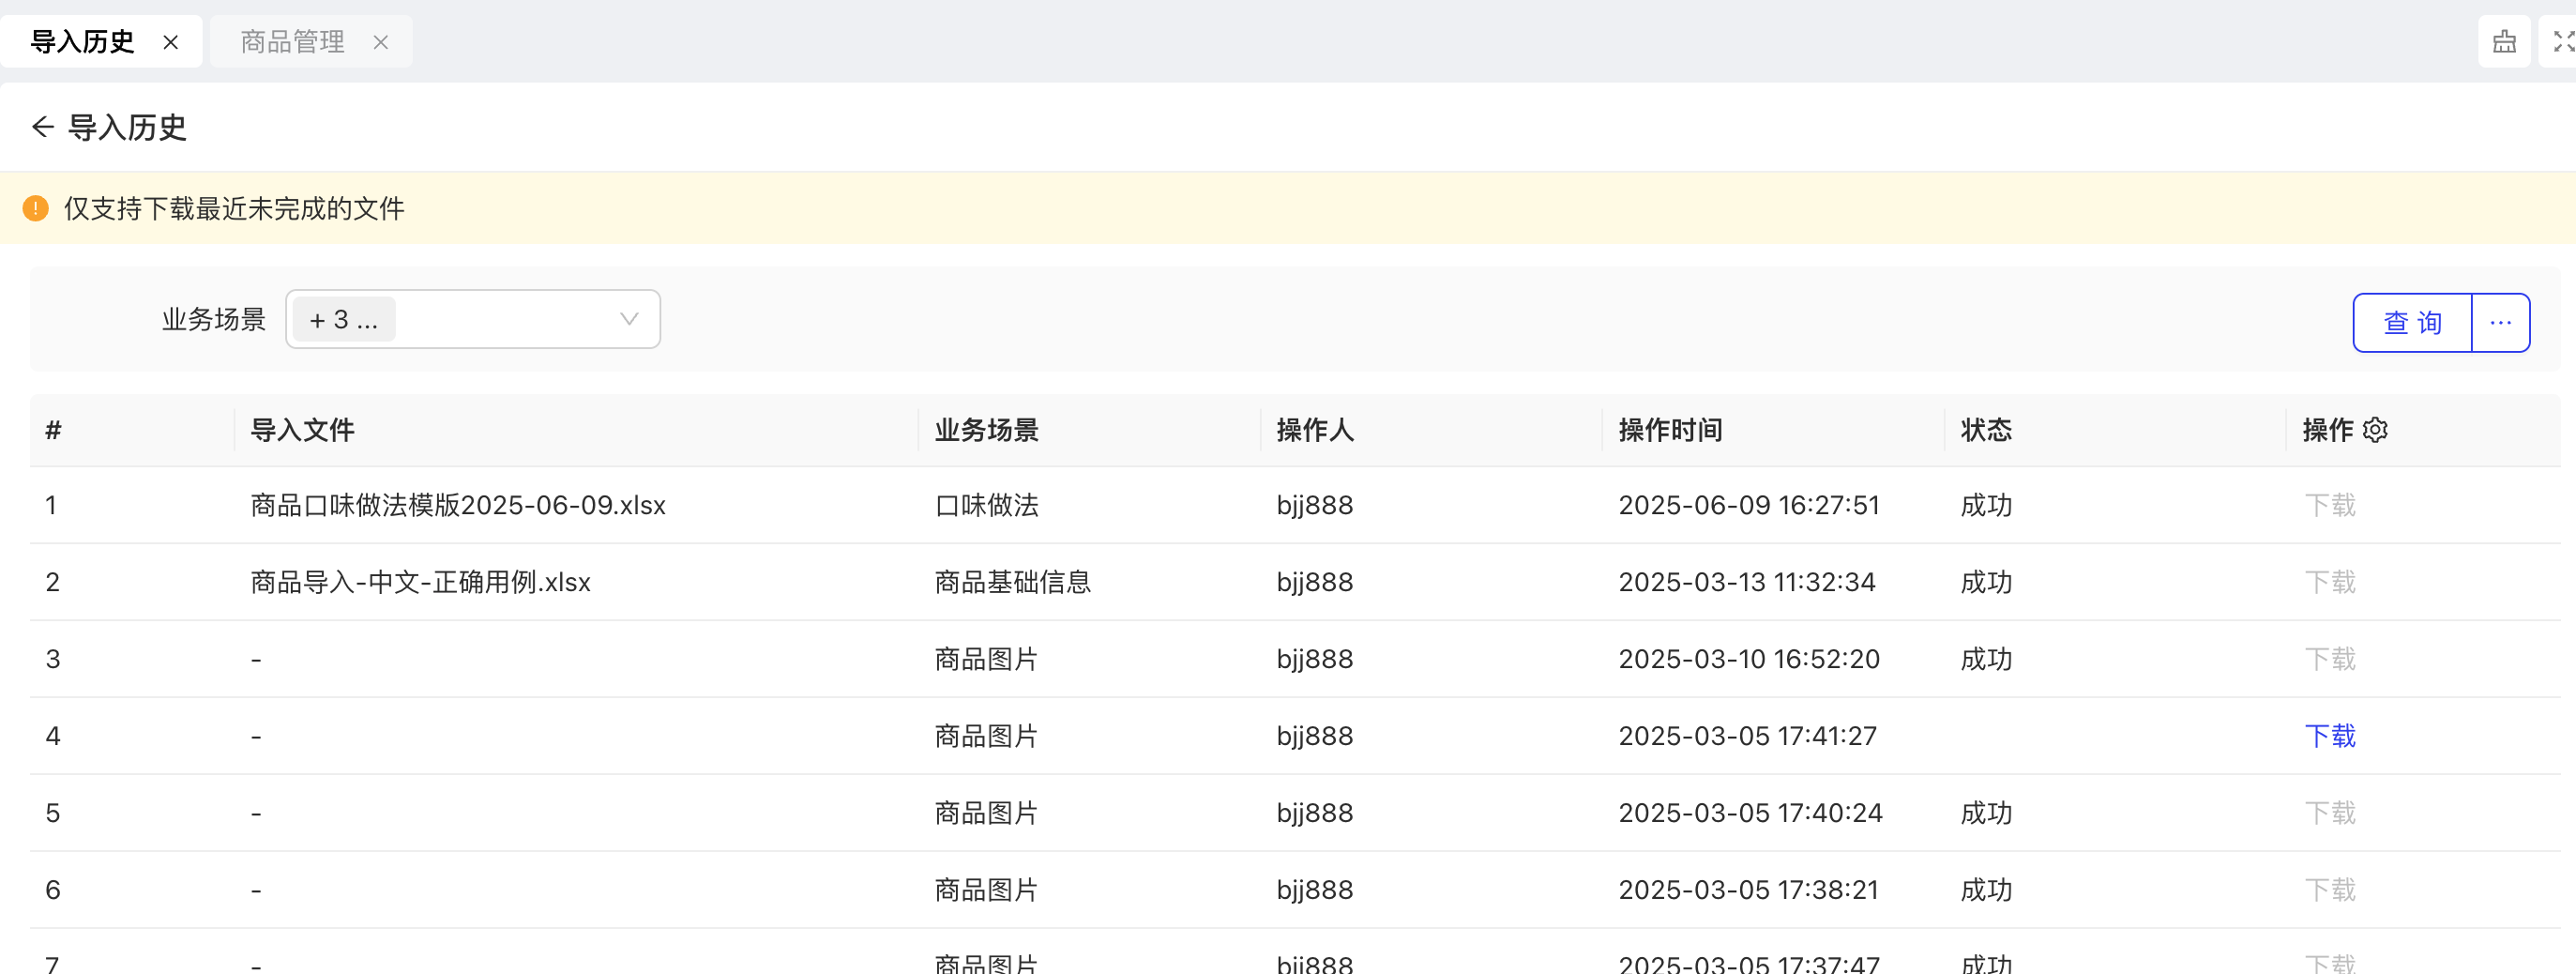2576x974 pixels.
Task: Click 成功 status in row 1
Action: coord(1986,505)
